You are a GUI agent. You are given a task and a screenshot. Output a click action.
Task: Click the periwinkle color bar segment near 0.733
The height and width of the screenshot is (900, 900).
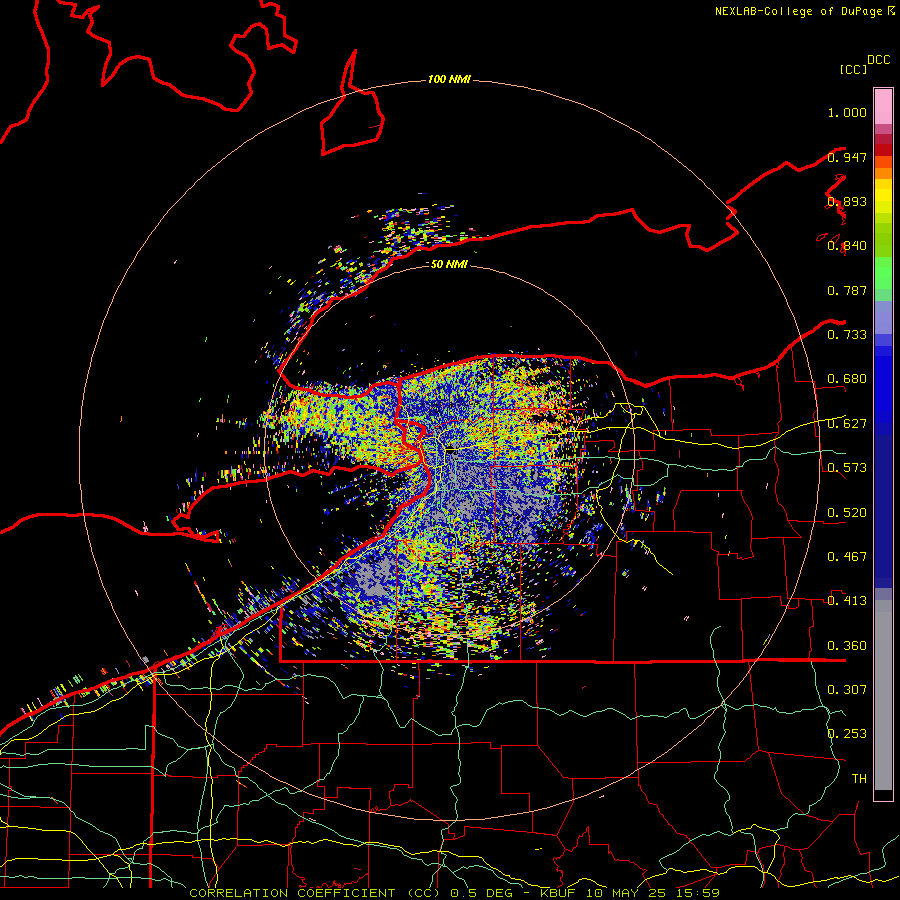click(x=883, y=317)
